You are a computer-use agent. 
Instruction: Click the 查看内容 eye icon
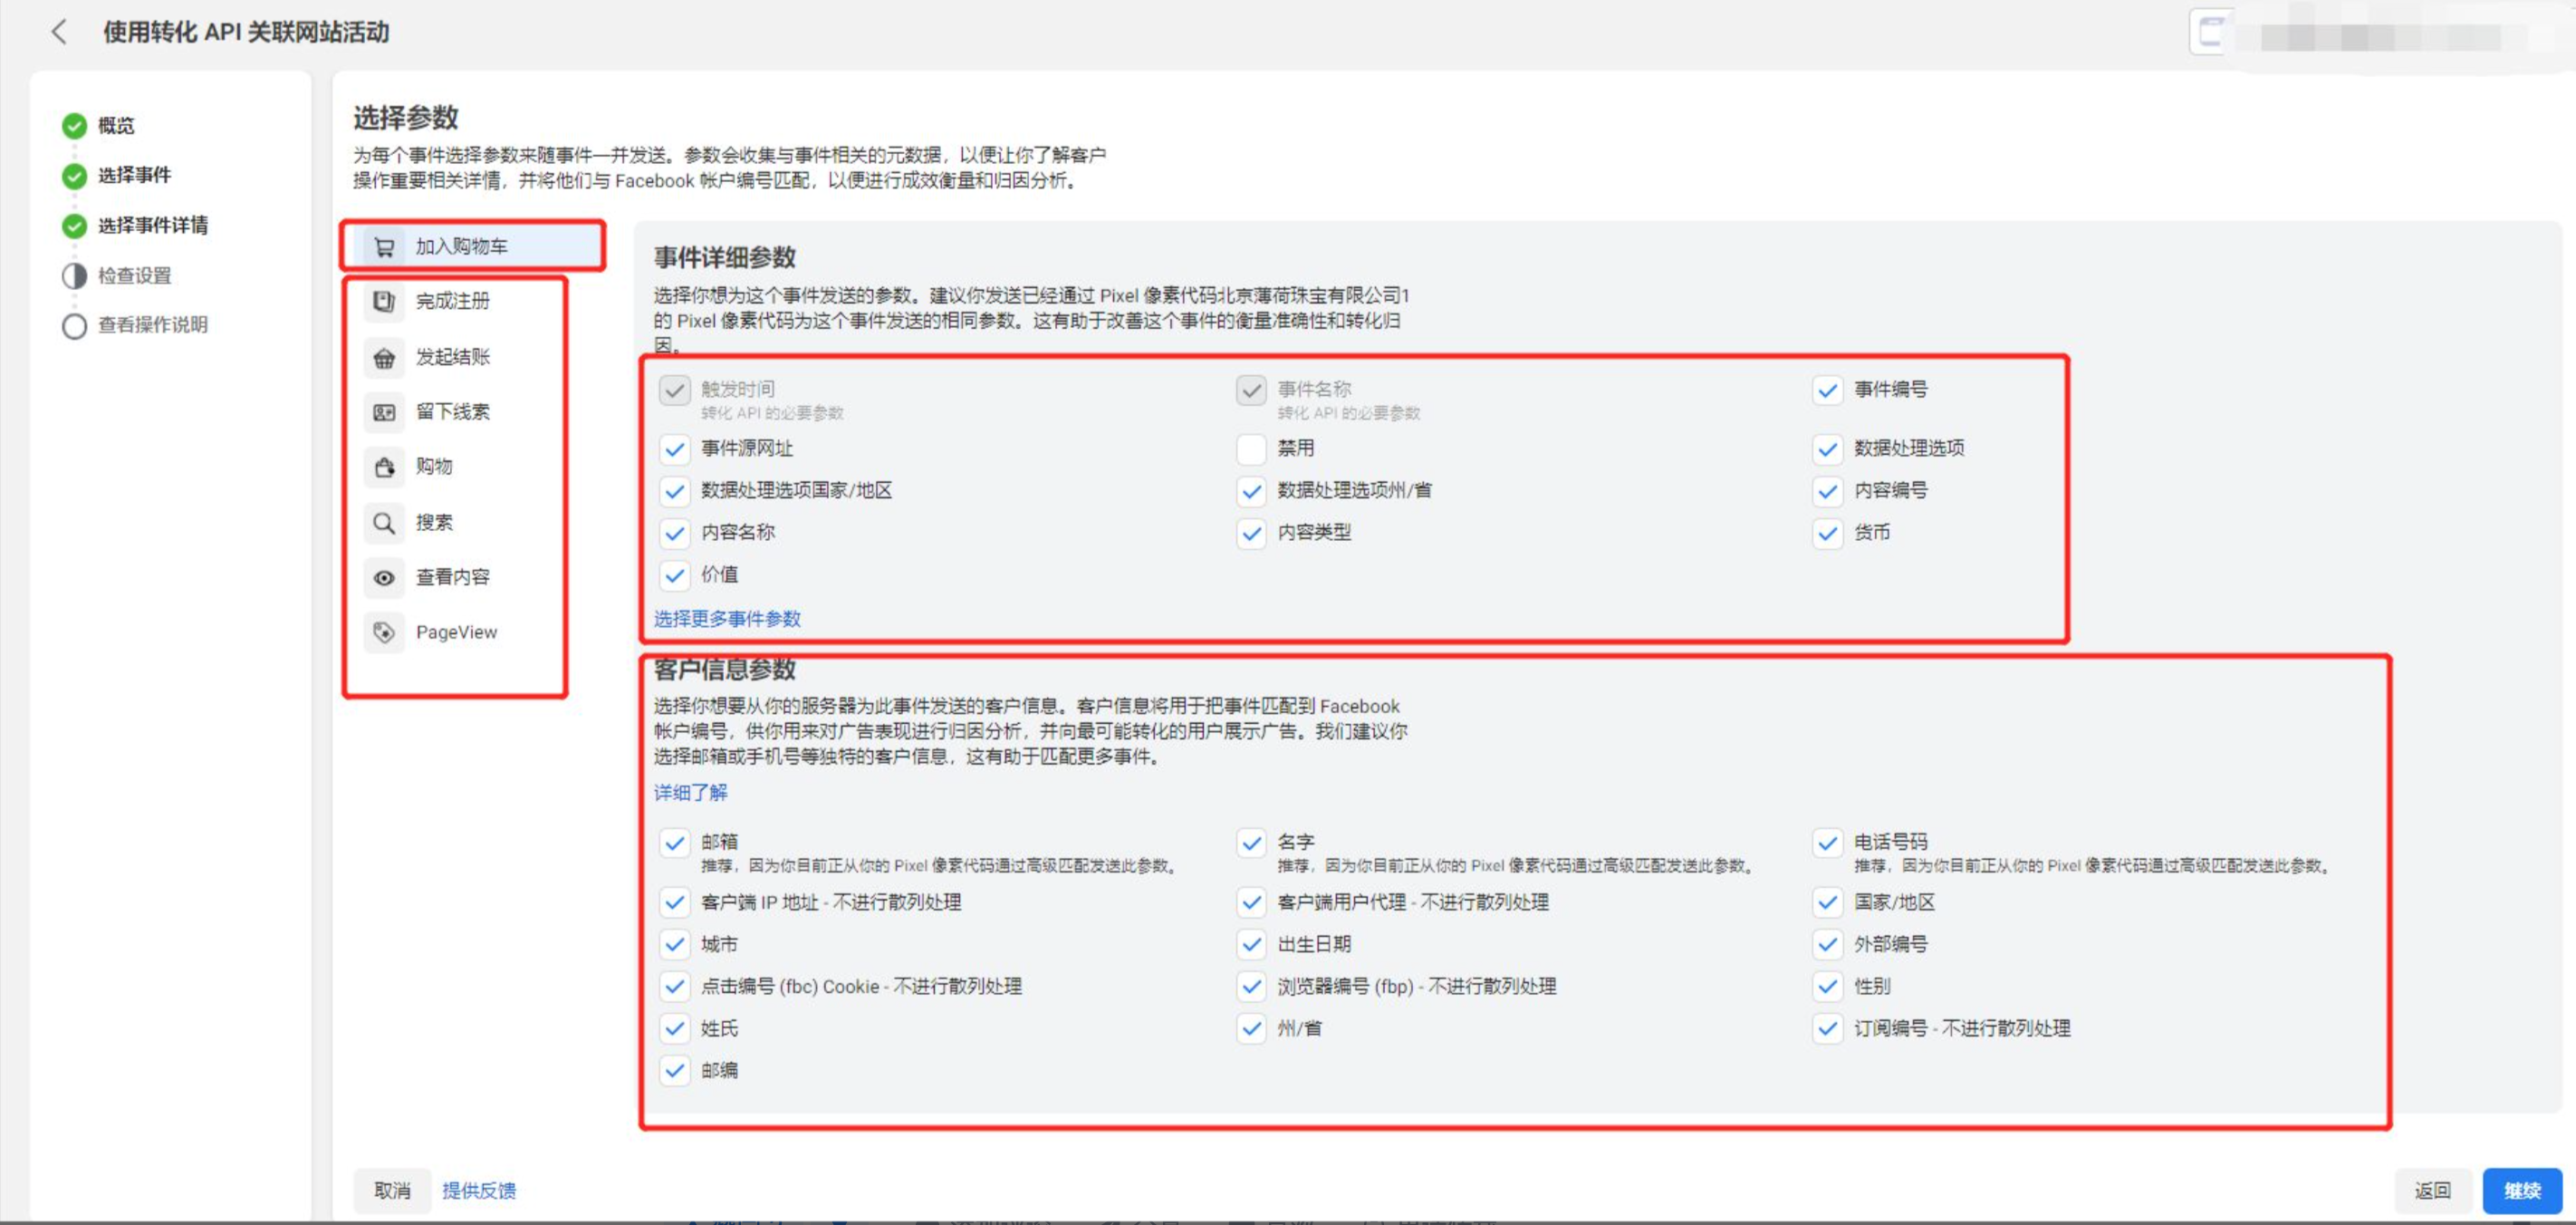pyautogui.click(x=385, y=577)
